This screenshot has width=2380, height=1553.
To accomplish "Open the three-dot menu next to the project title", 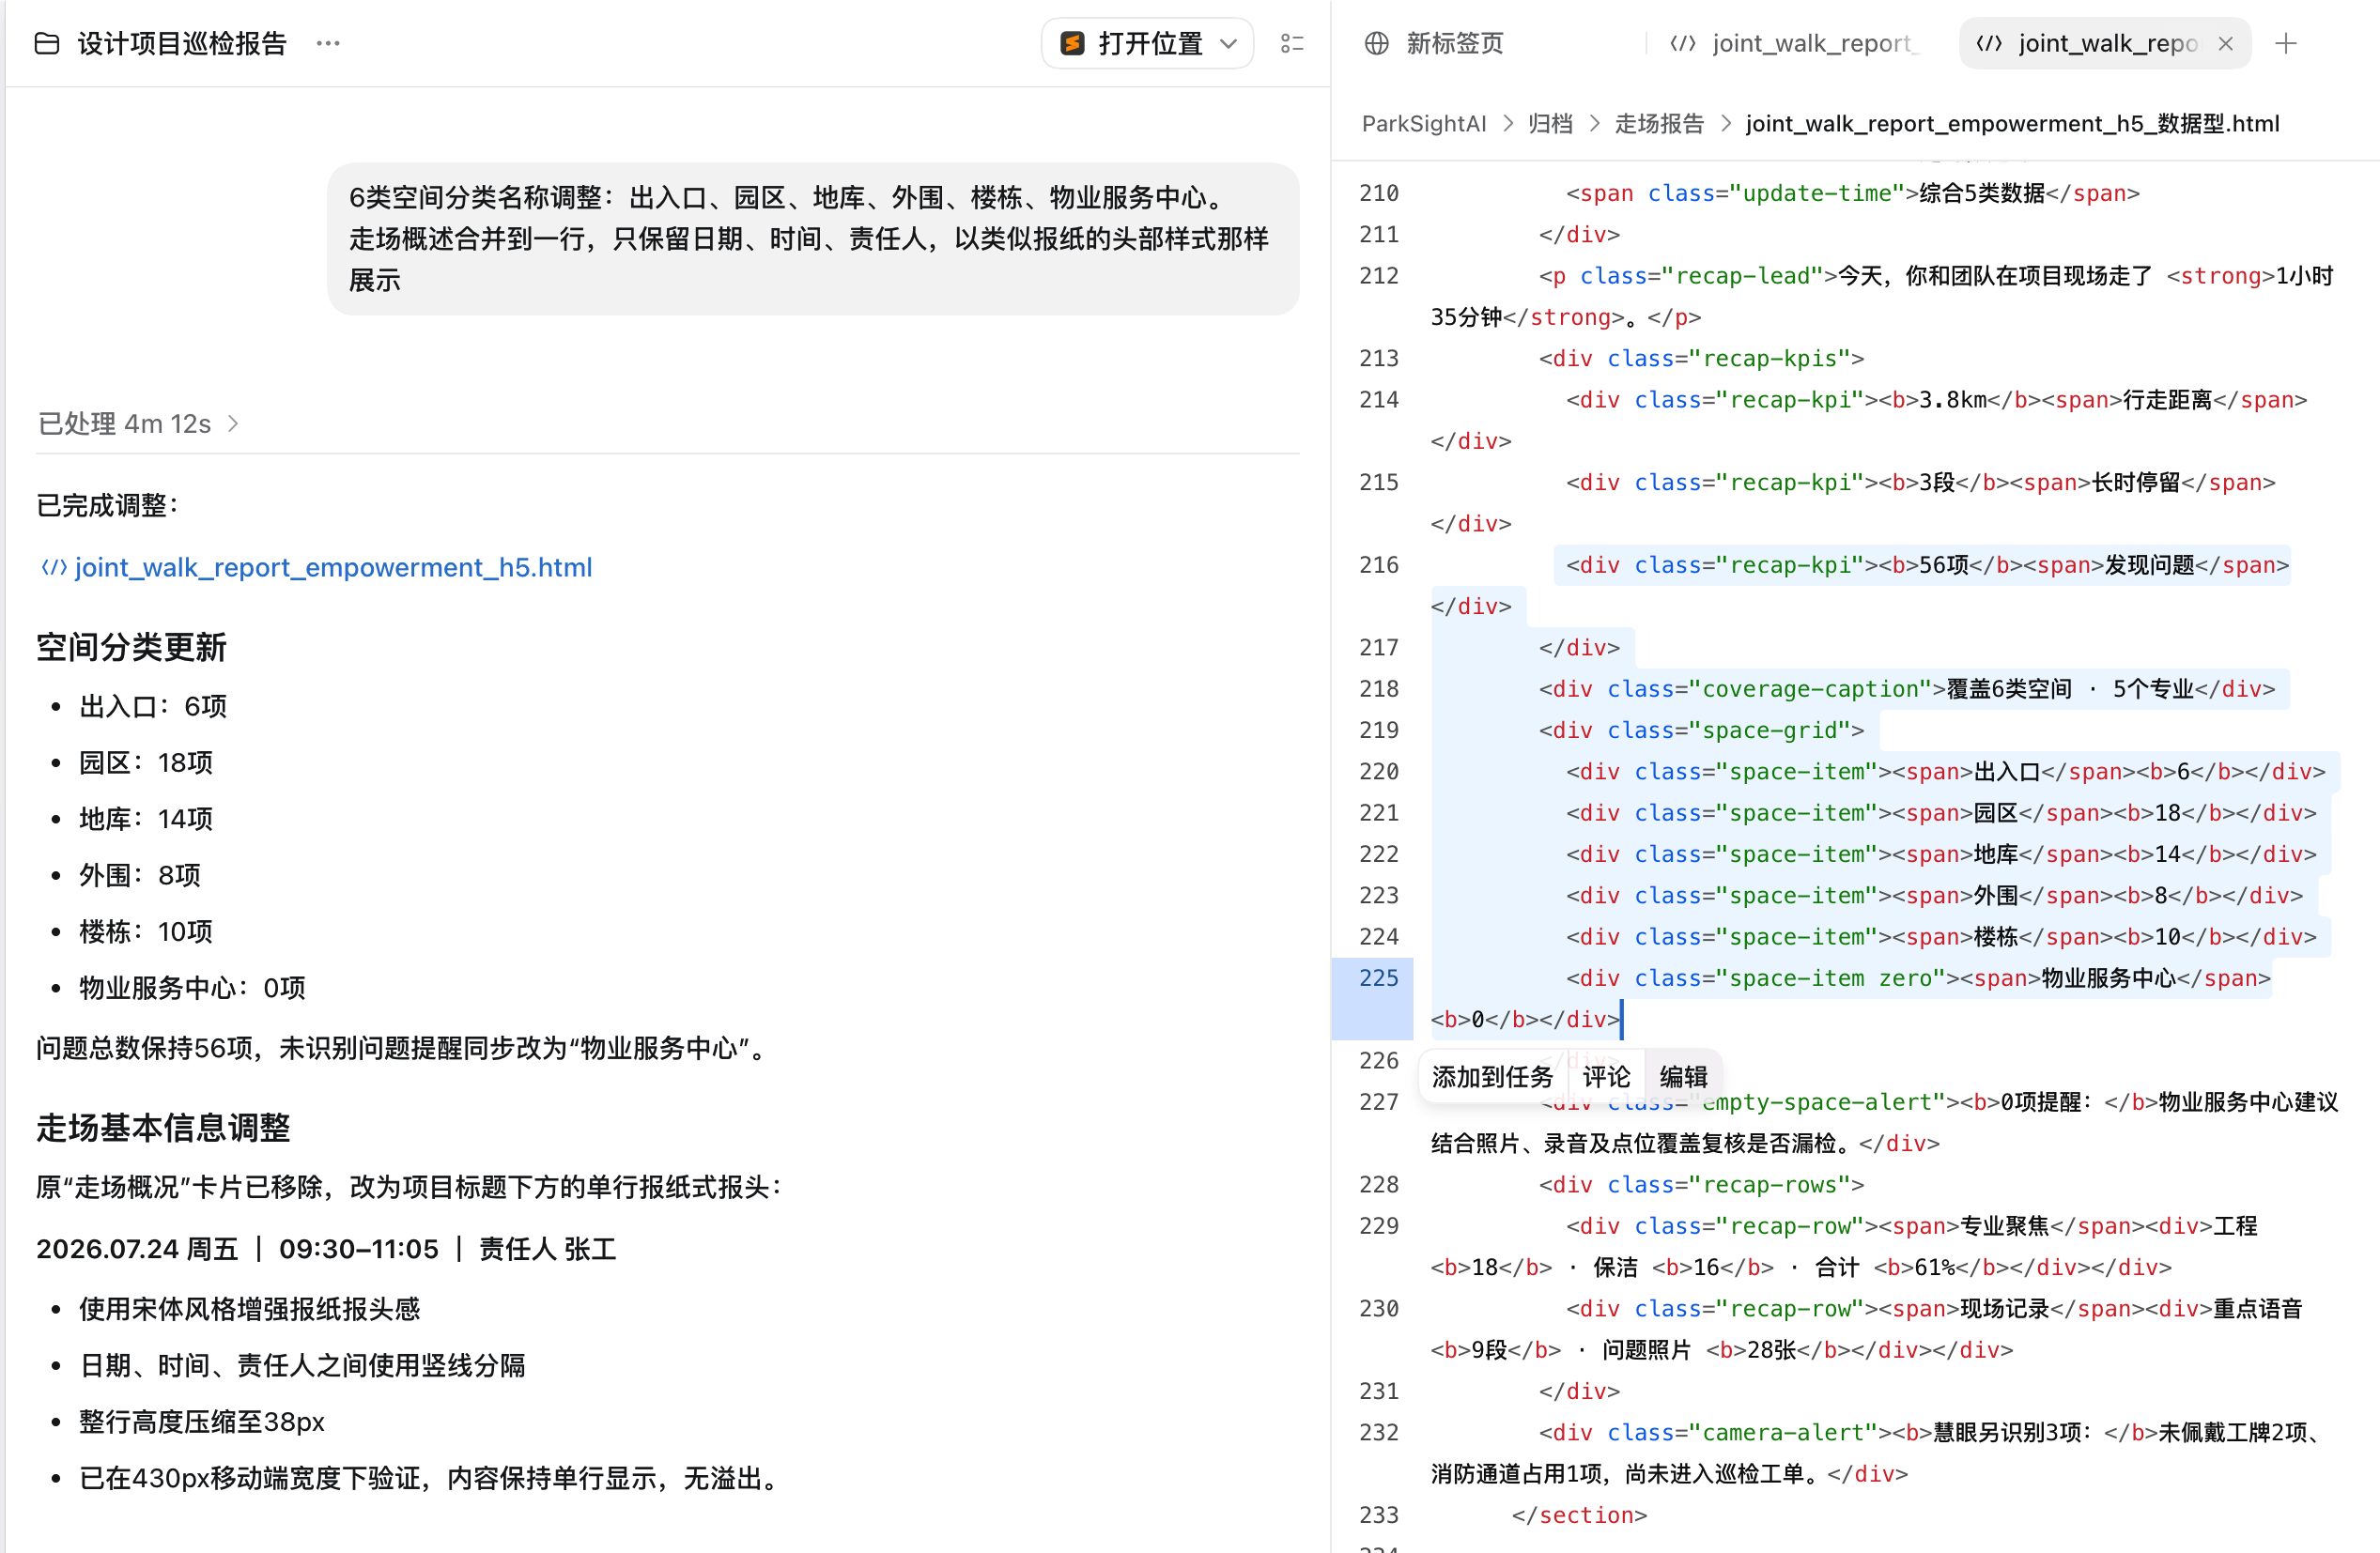I will tap(328, 43).
